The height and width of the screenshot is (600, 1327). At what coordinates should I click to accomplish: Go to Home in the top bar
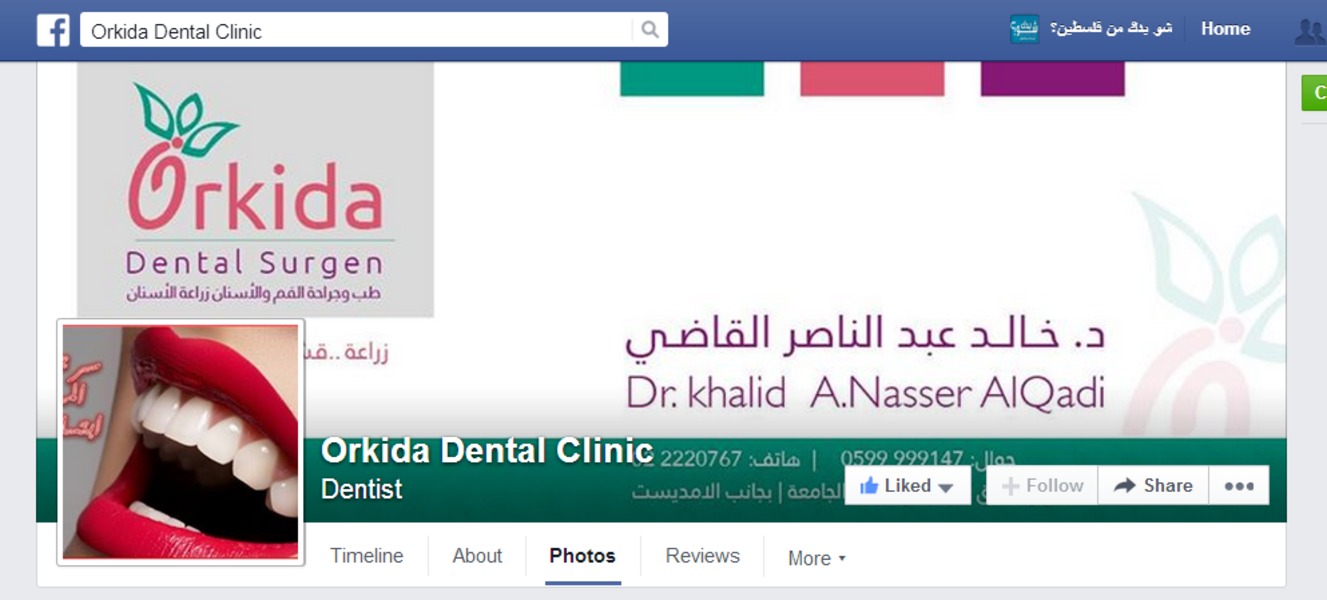tap(1225, 29)
